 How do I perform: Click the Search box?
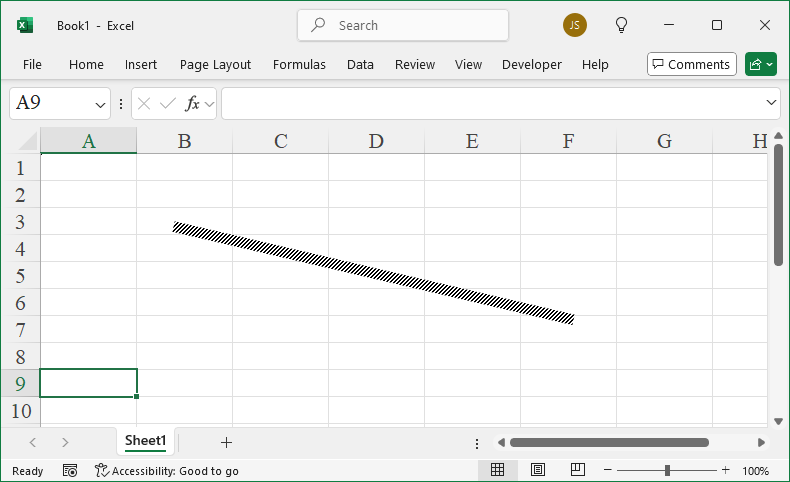(403, 25)
